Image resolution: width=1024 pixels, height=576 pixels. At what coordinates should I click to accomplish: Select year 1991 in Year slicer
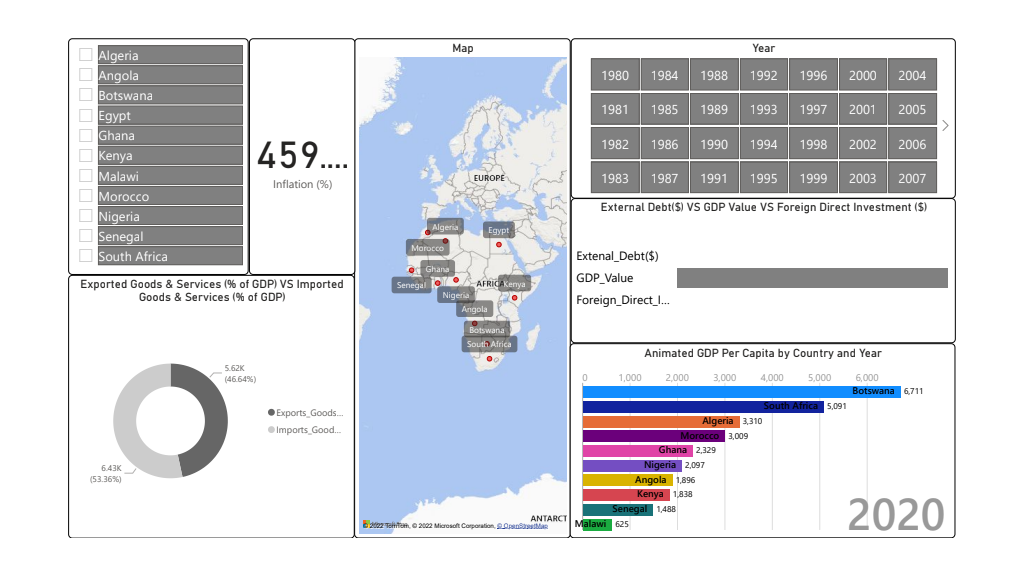pyautogui.click(x=714, y=178)
